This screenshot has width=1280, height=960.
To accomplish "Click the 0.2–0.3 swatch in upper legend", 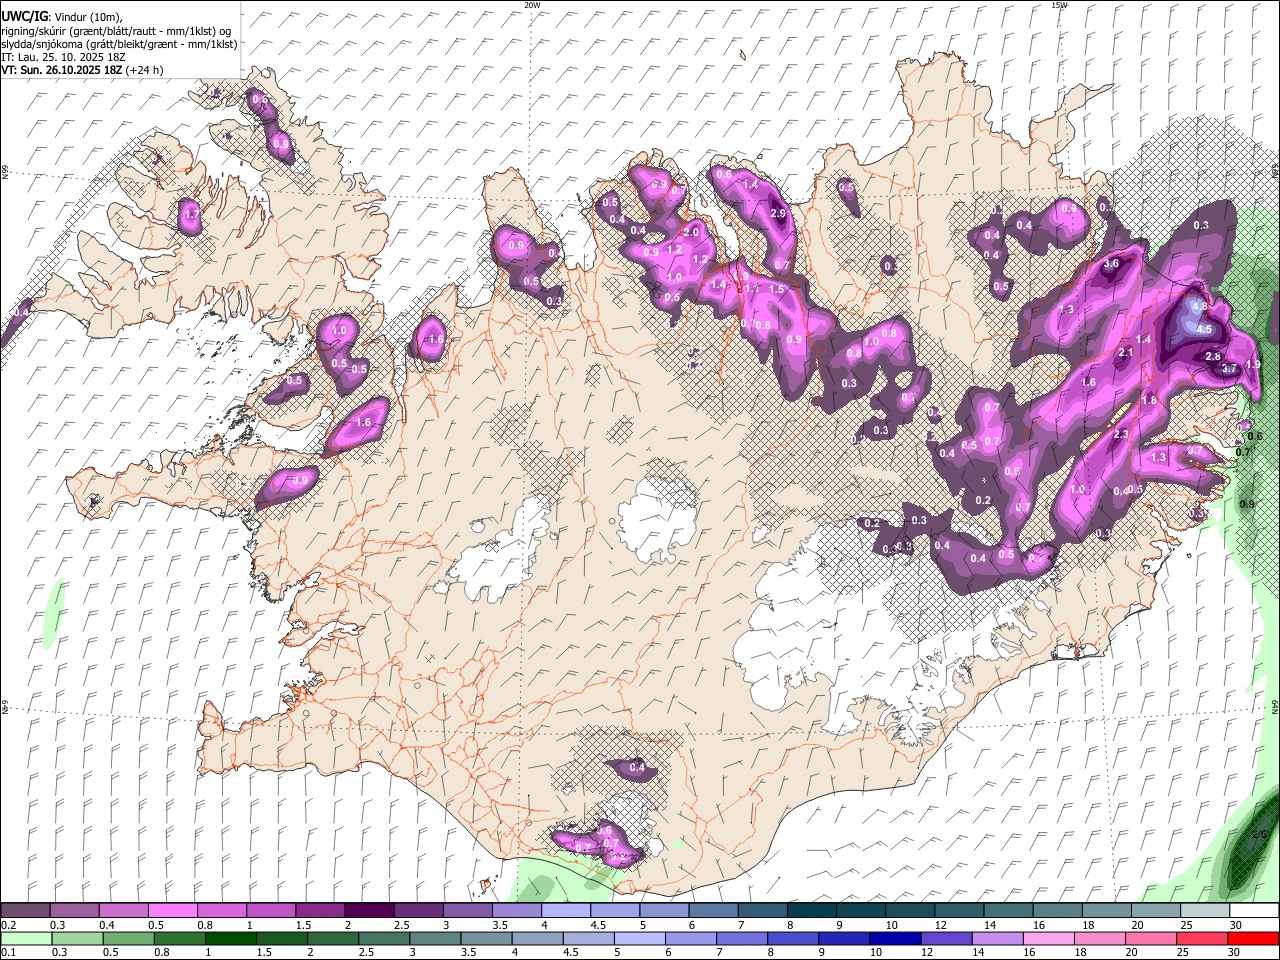I will tap(26, 911).
